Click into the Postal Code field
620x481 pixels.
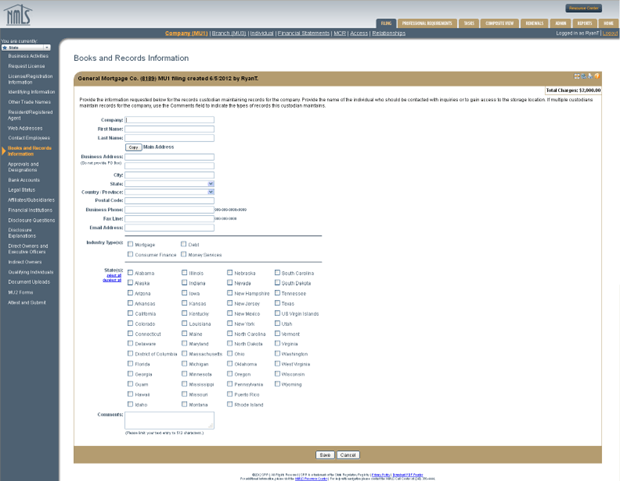coord(170,201)
